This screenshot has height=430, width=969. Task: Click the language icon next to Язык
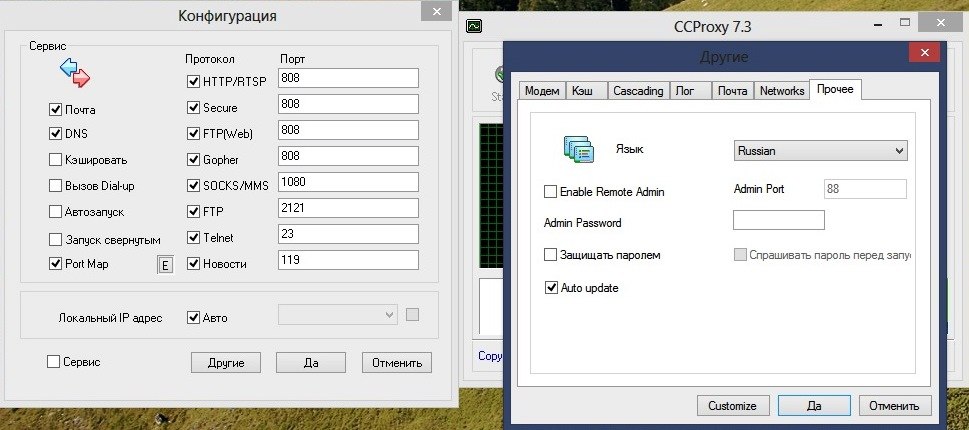579,149
